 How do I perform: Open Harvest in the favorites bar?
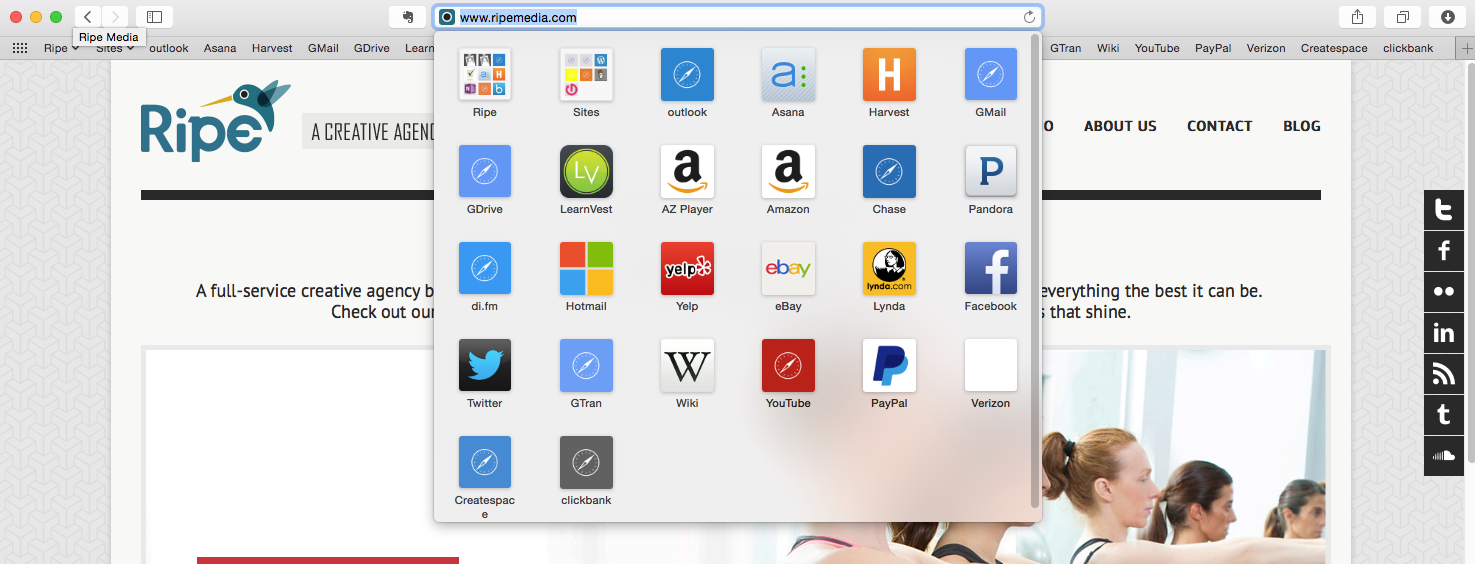click(272, 48)
